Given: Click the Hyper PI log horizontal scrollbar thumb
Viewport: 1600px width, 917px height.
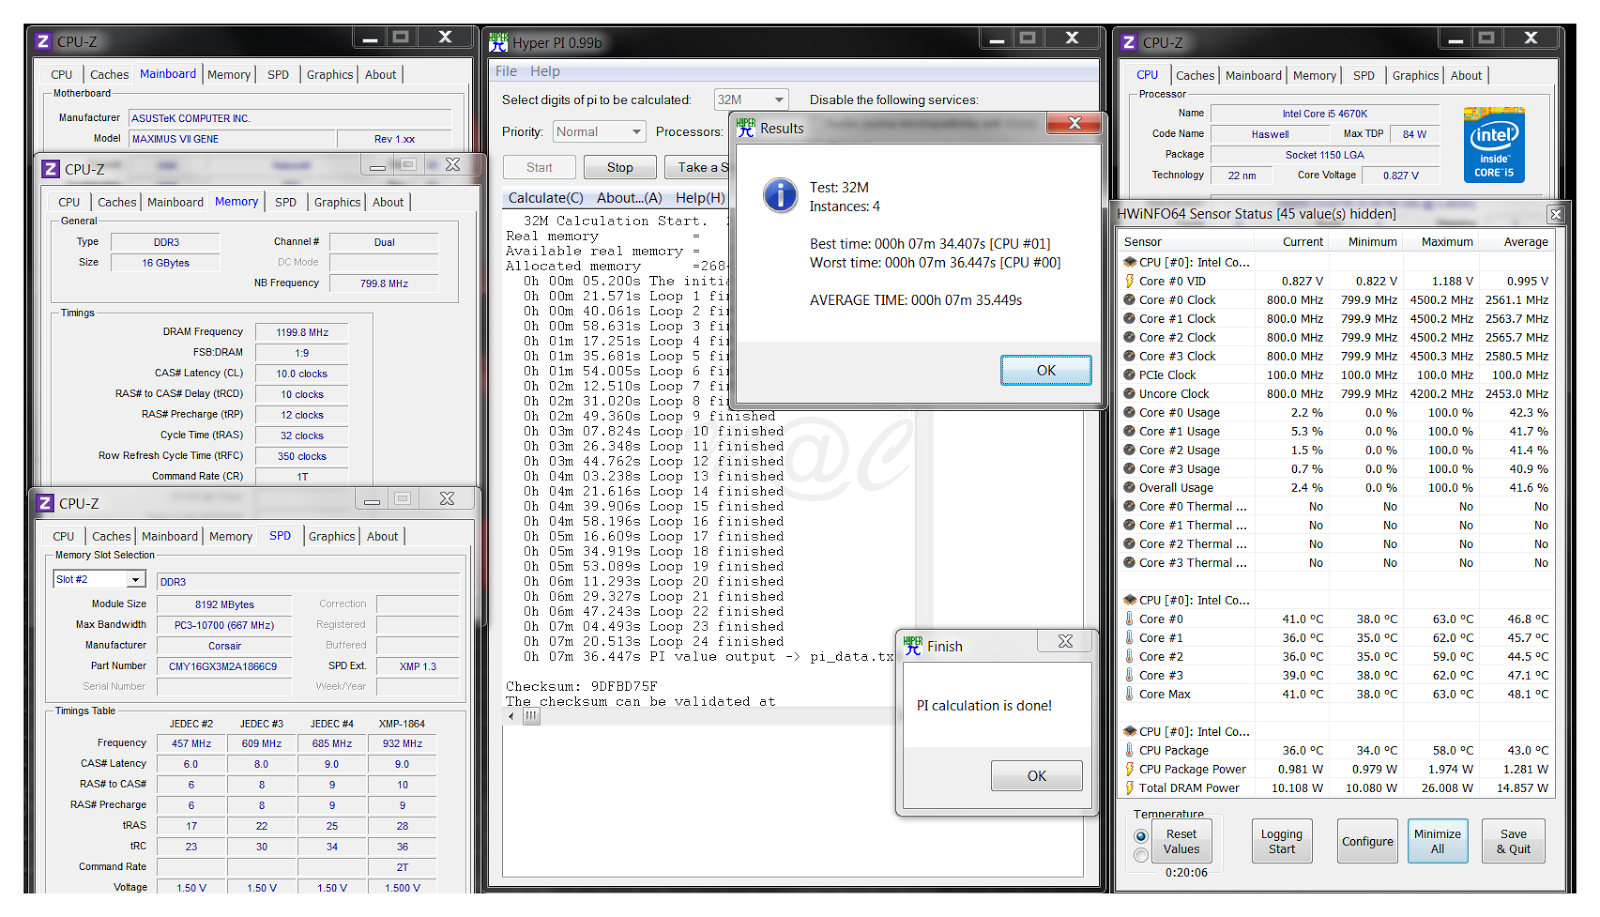Looking at the screenshot, I should (x=531, y=716).
